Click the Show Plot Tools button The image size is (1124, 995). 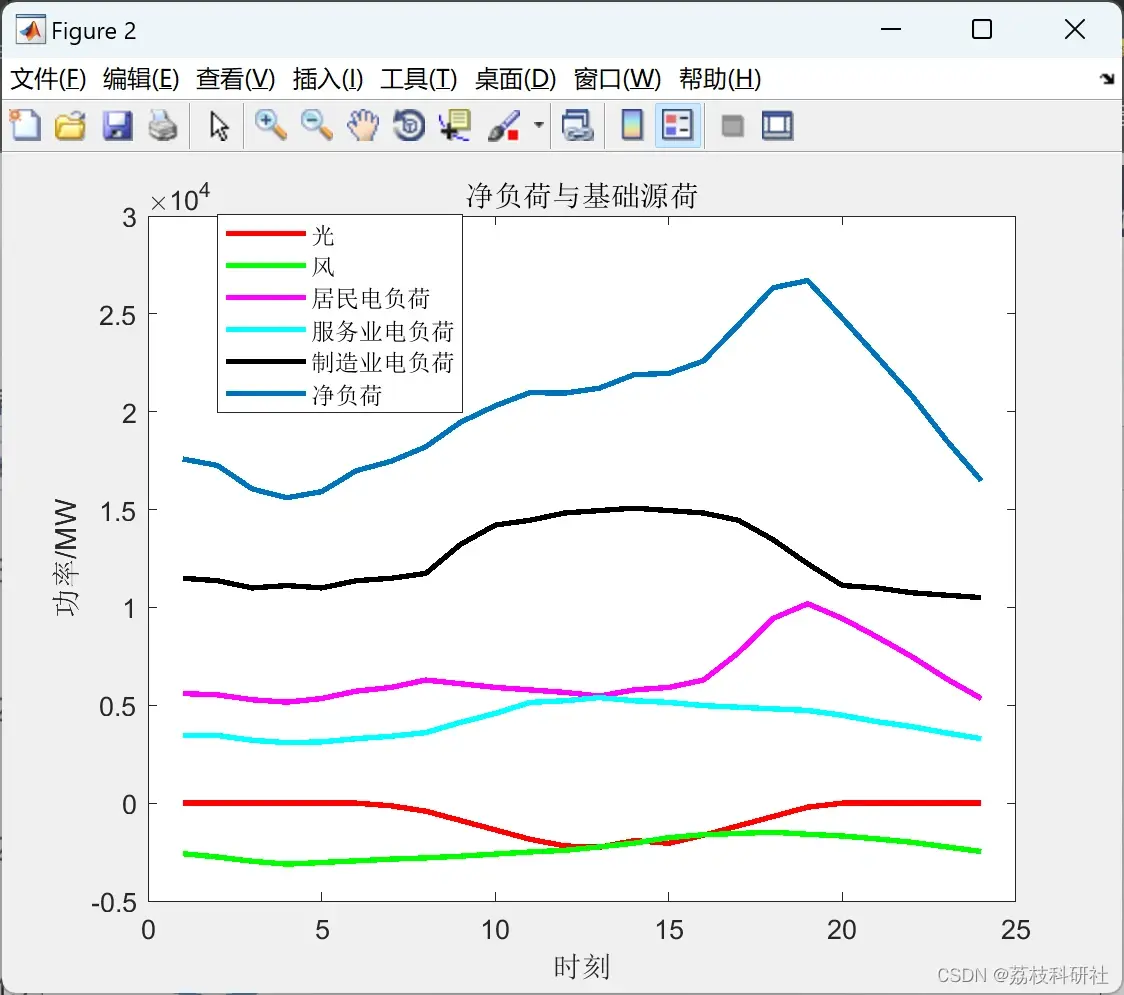point(778,125)
